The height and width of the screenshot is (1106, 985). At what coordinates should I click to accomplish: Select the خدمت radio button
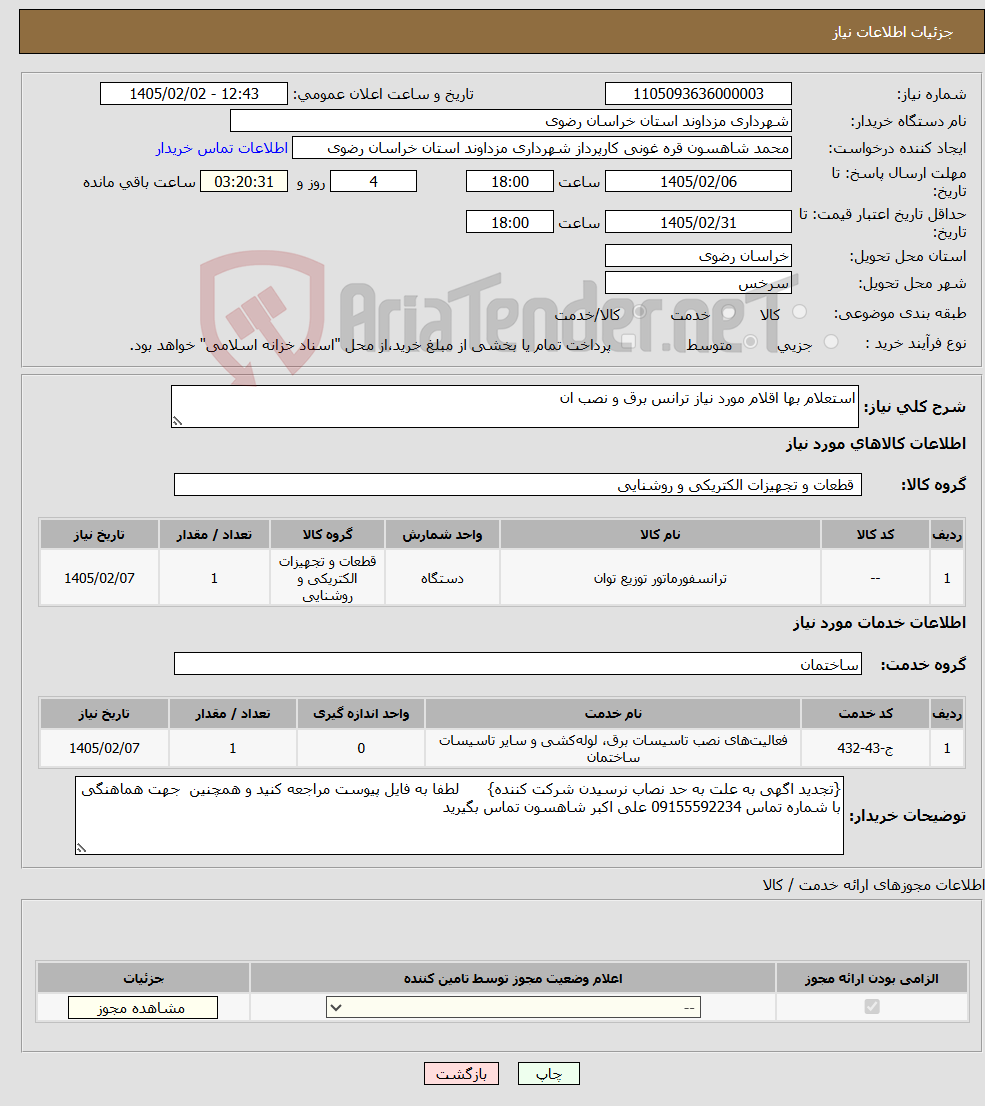point(729,312)
